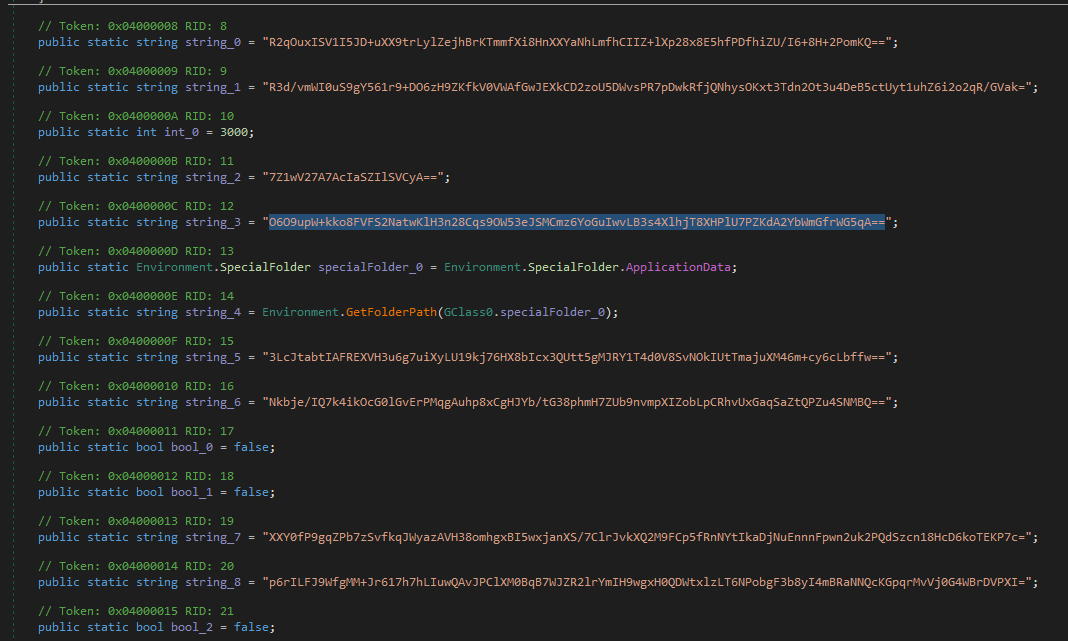
Task: Click the token comment 0x0400000A RID: 10
Action: pos(136,116)
